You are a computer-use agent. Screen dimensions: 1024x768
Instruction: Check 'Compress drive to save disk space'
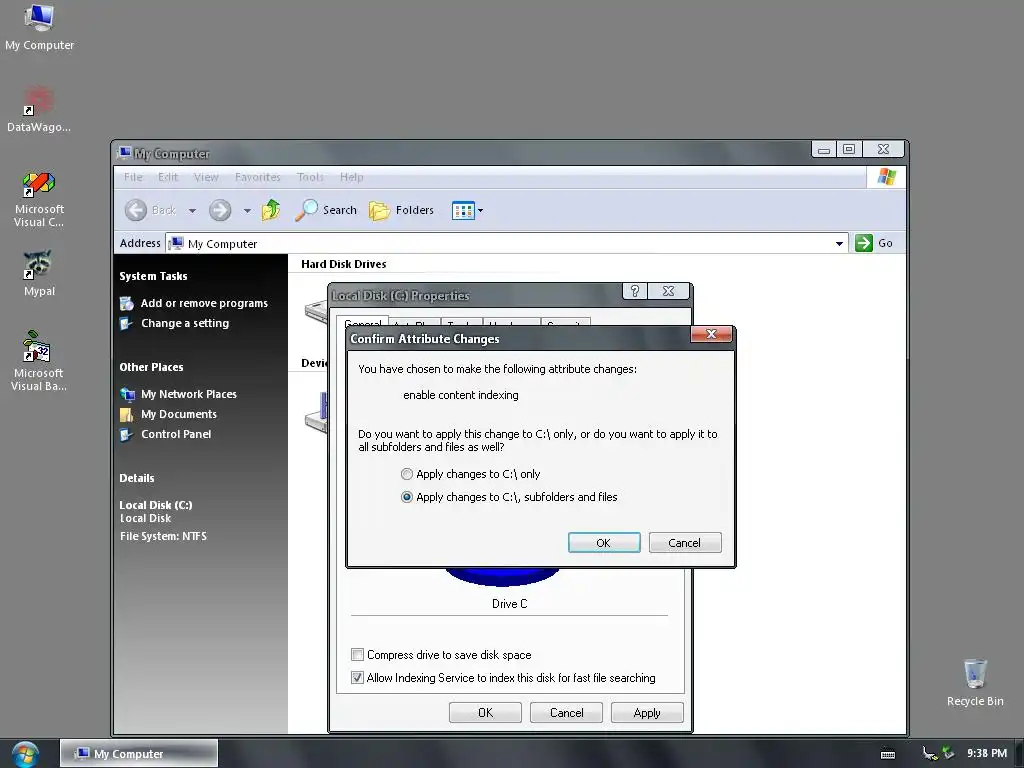(357, 654)
